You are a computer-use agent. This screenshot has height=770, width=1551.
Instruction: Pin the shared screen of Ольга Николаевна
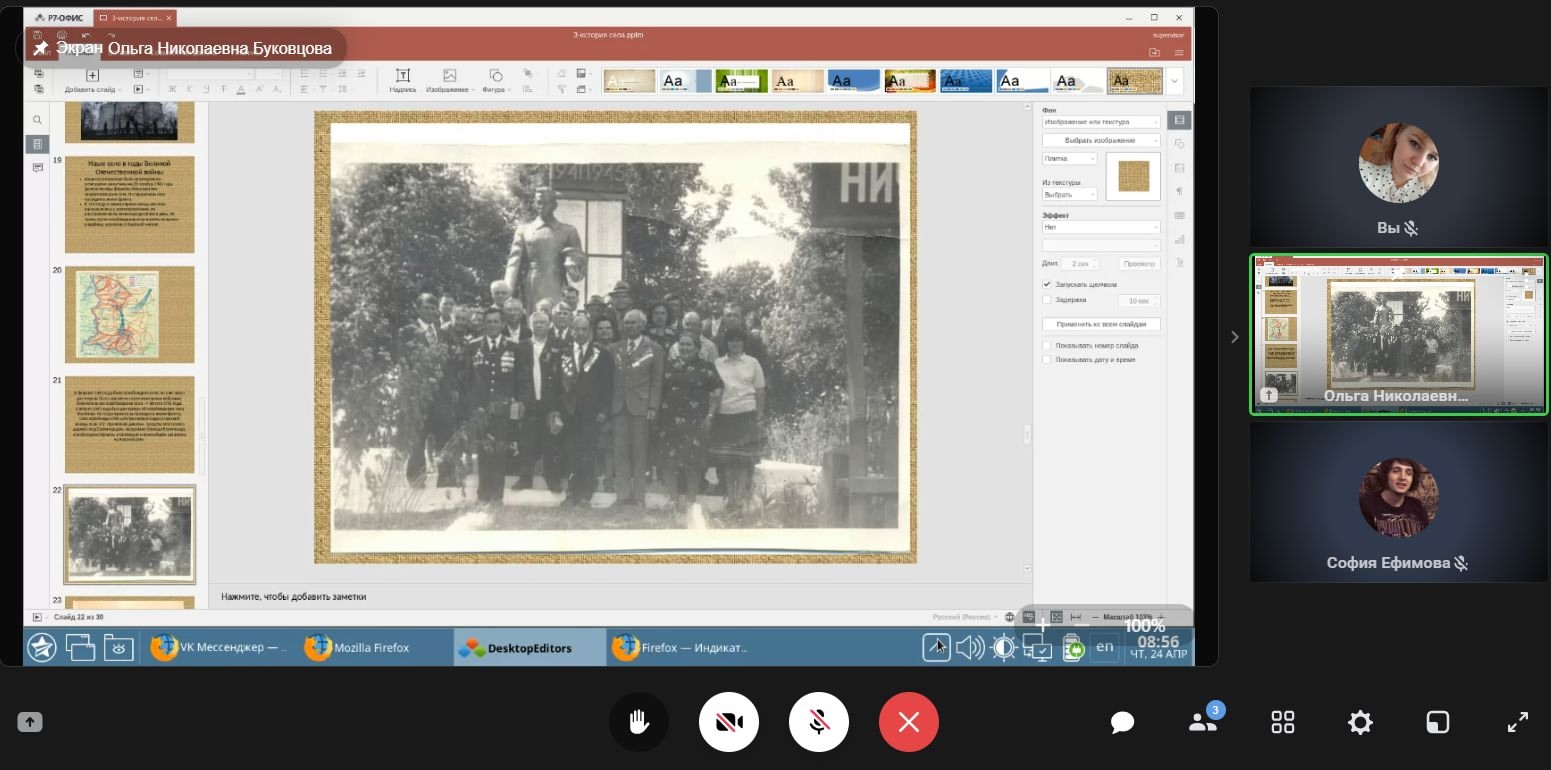tap(41, 47)
